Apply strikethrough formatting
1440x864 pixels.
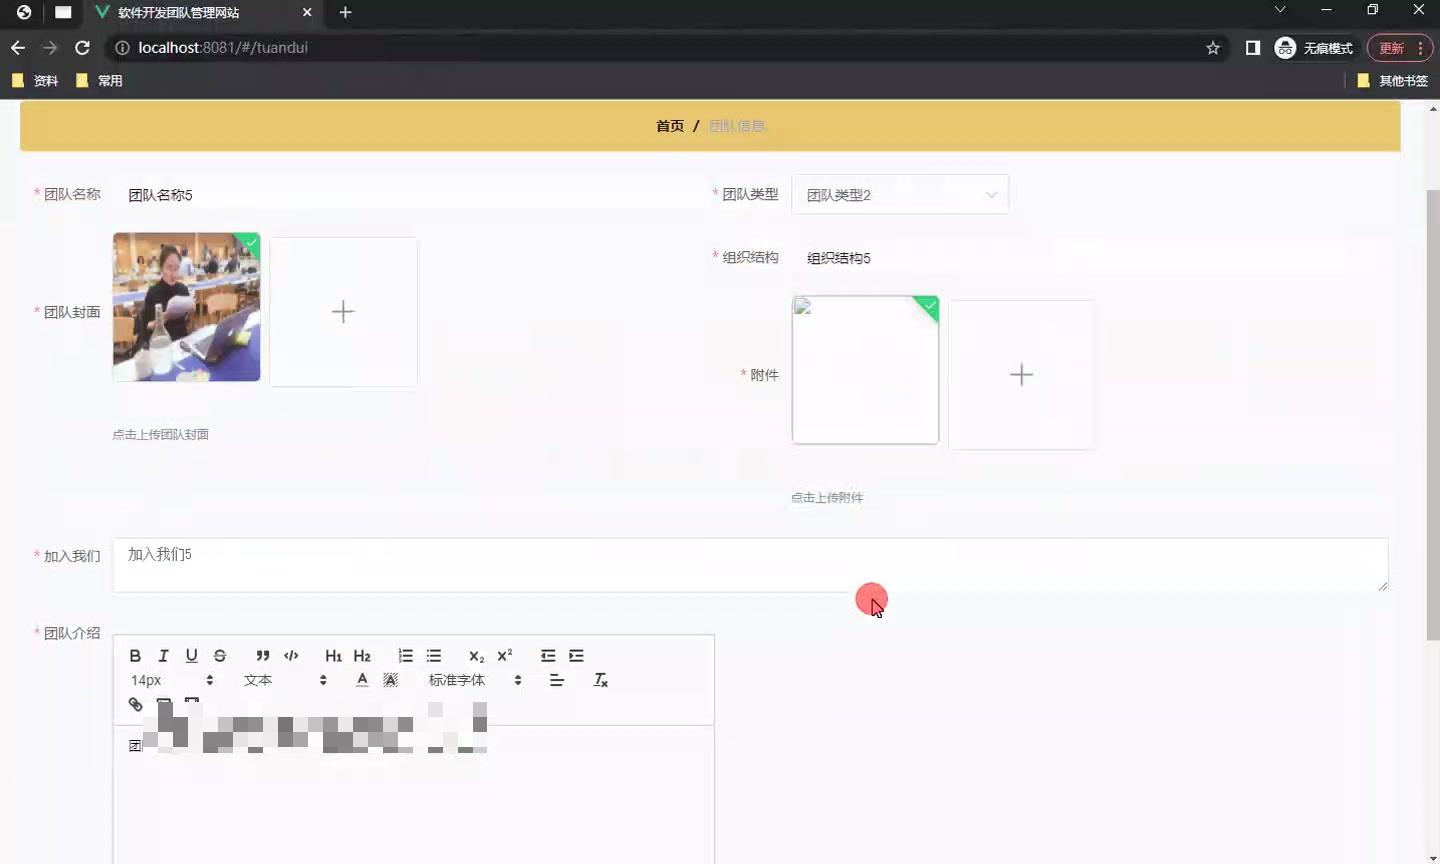220,656
